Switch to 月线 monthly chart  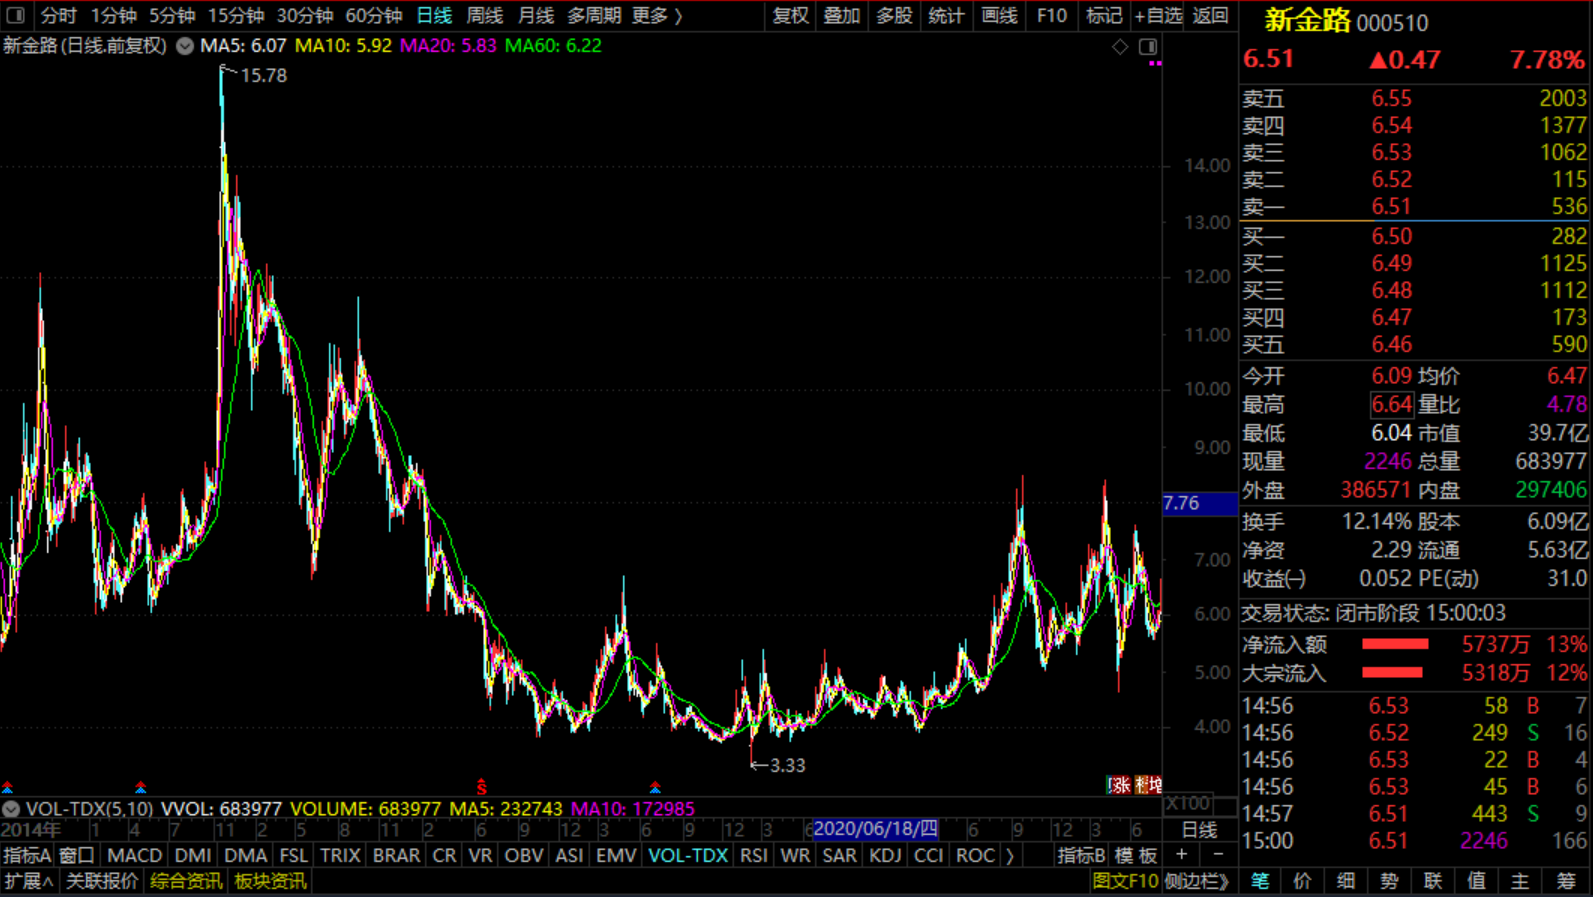click(x=536, y=15)
